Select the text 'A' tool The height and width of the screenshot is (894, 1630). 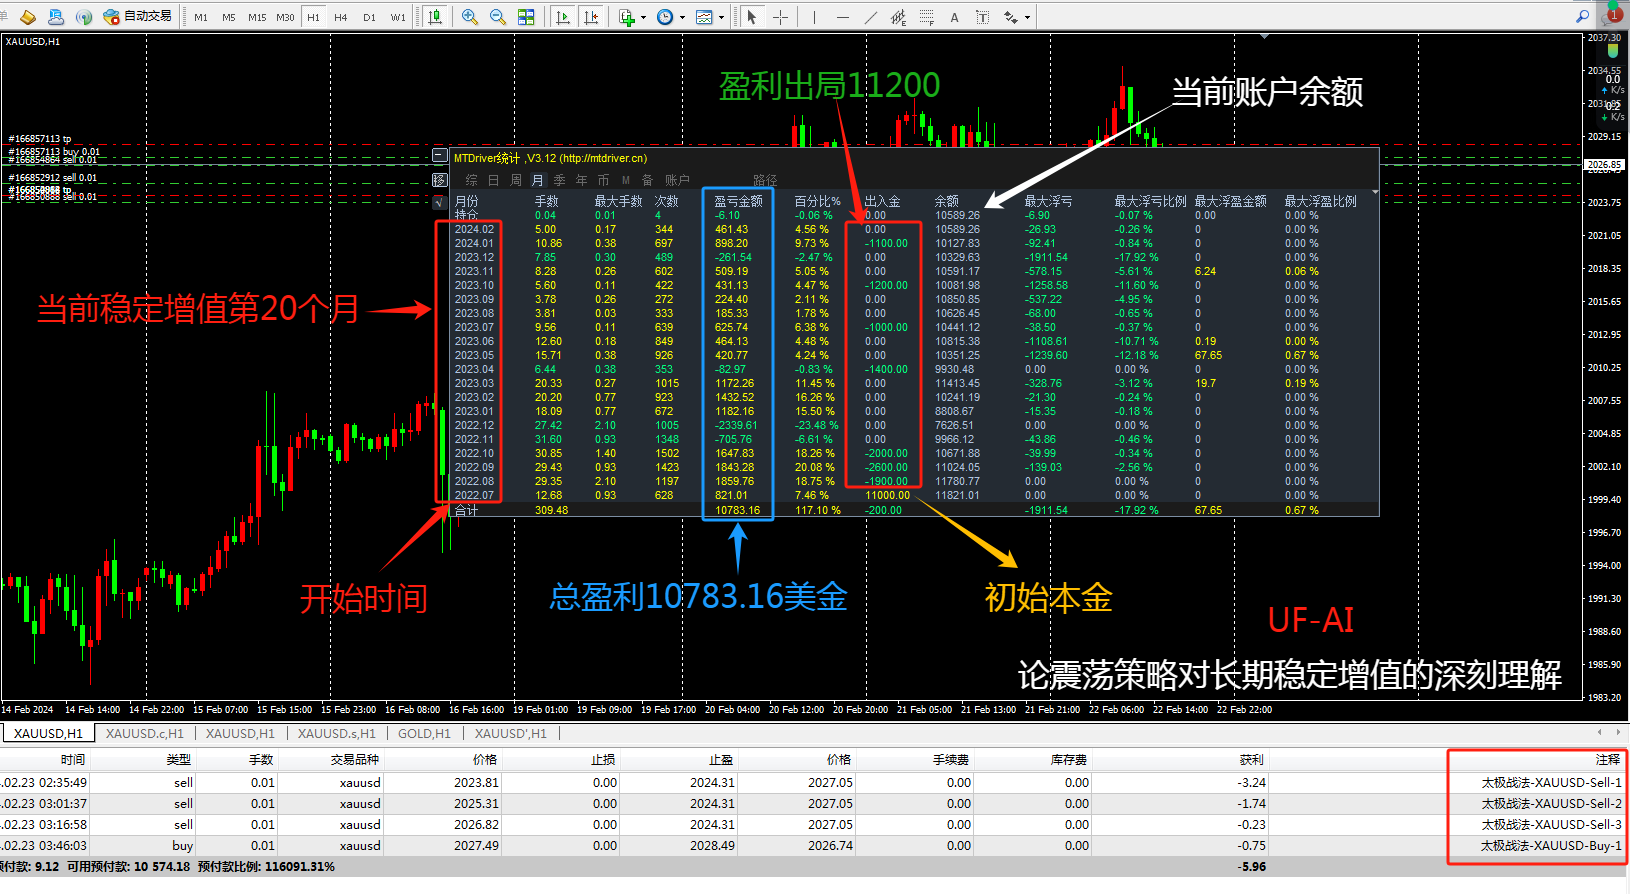coord(954,17)
